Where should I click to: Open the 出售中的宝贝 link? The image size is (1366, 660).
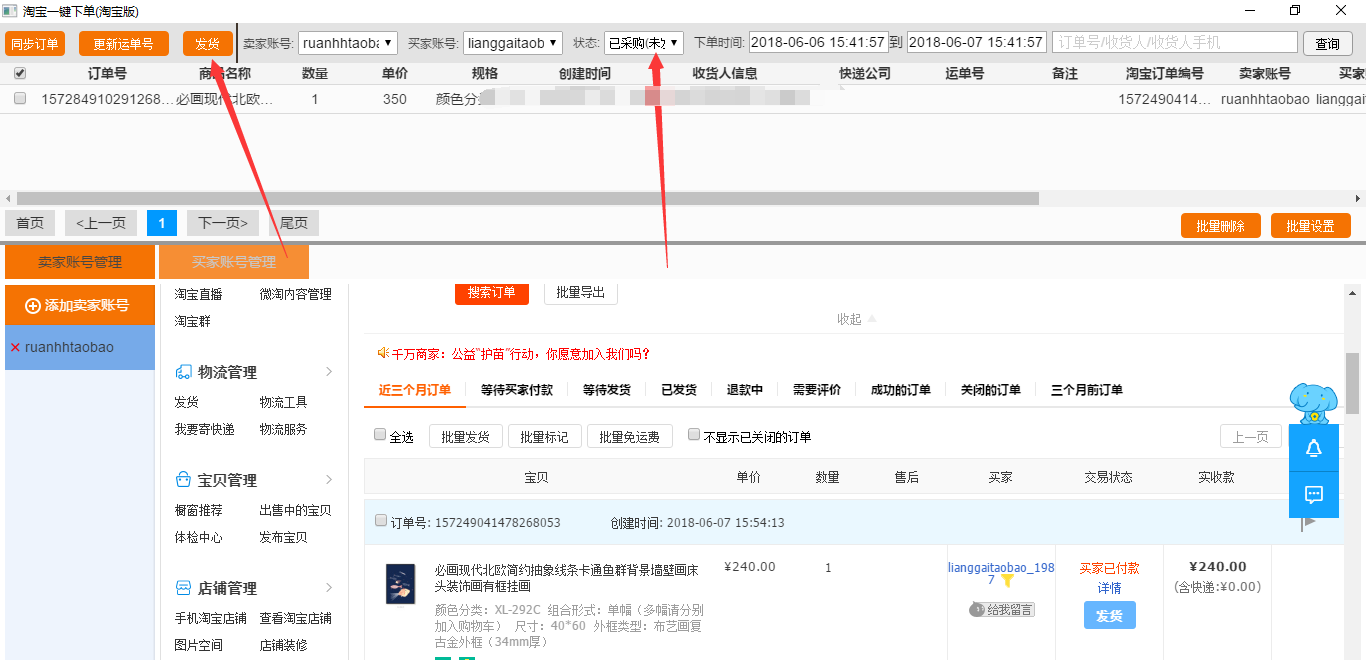(295, 510)
